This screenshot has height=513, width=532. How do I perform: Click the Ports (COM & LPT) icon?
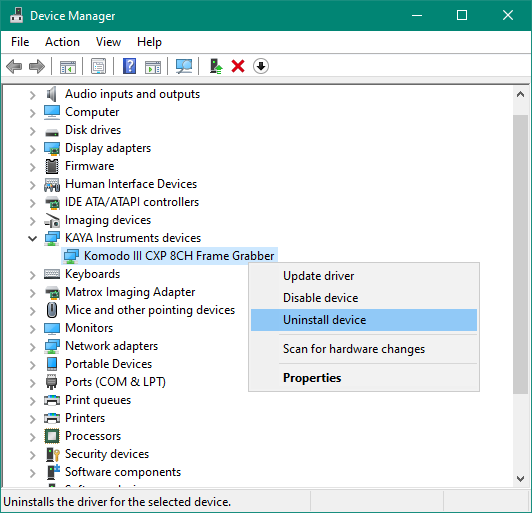52,382
